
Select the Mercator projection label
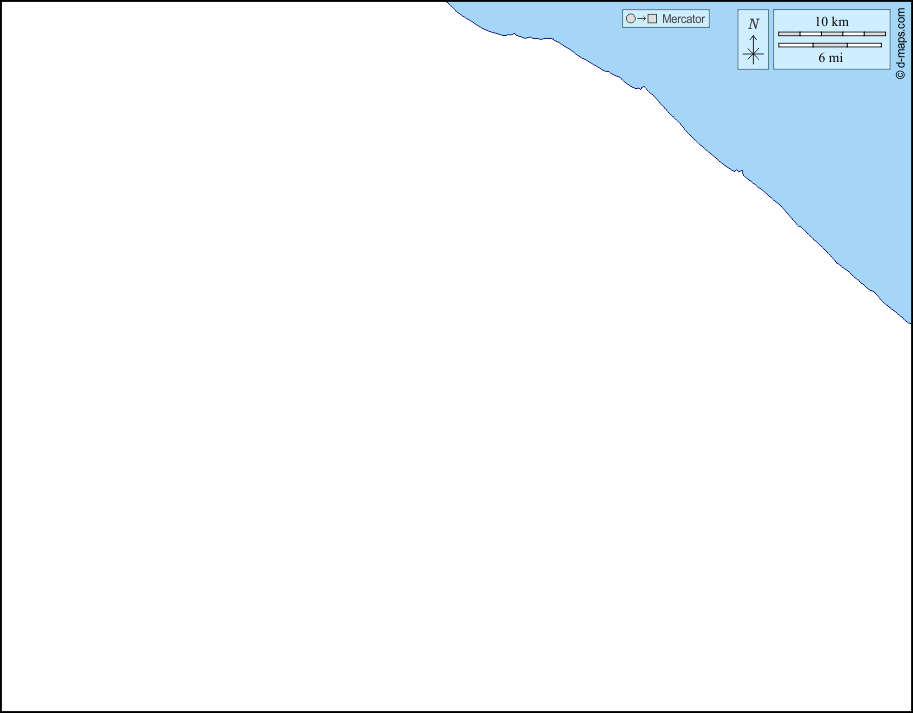(683, 19)
